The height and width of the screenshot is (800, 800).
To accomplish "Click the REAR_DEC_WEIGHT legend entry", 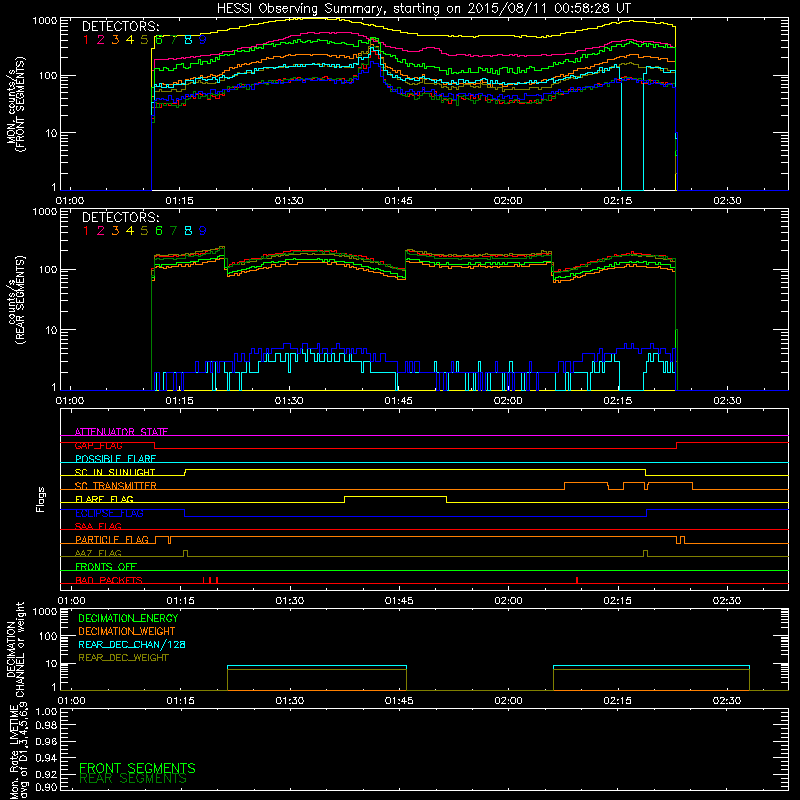I will click(123, 658).
